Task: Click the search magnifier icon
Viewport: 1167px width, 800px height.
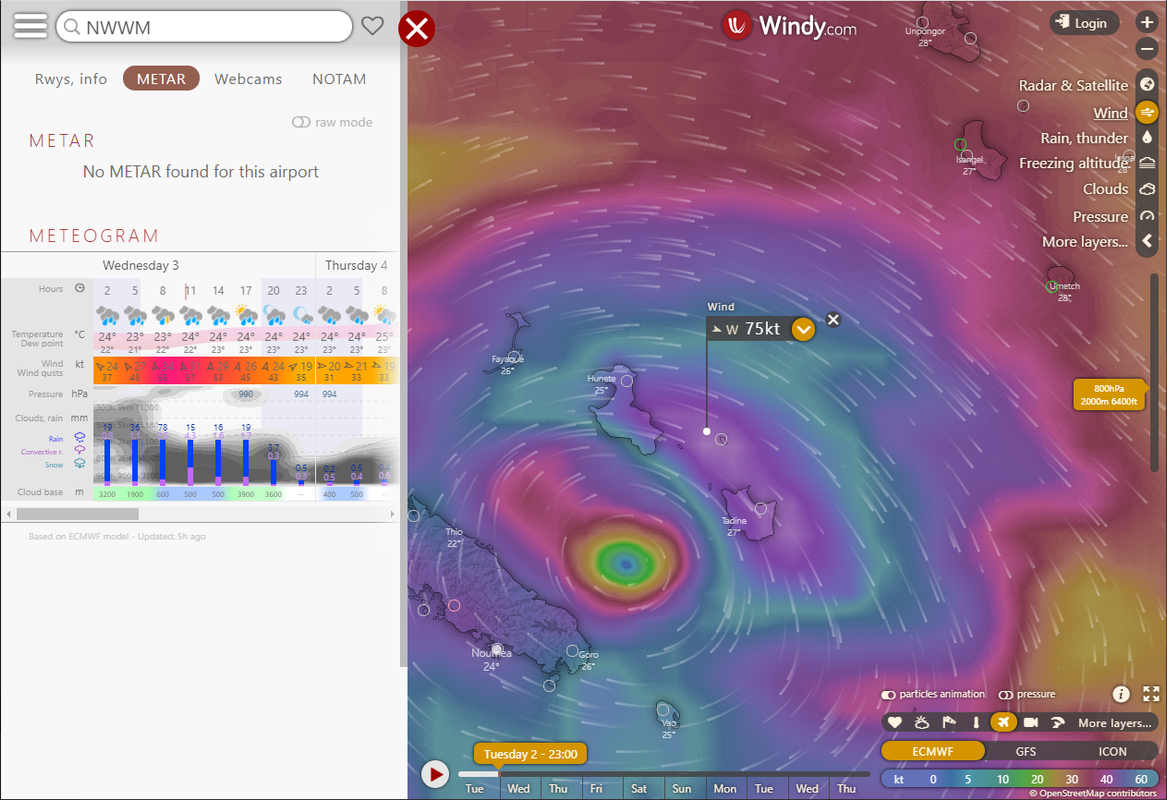Action: [x=71, y=28]
